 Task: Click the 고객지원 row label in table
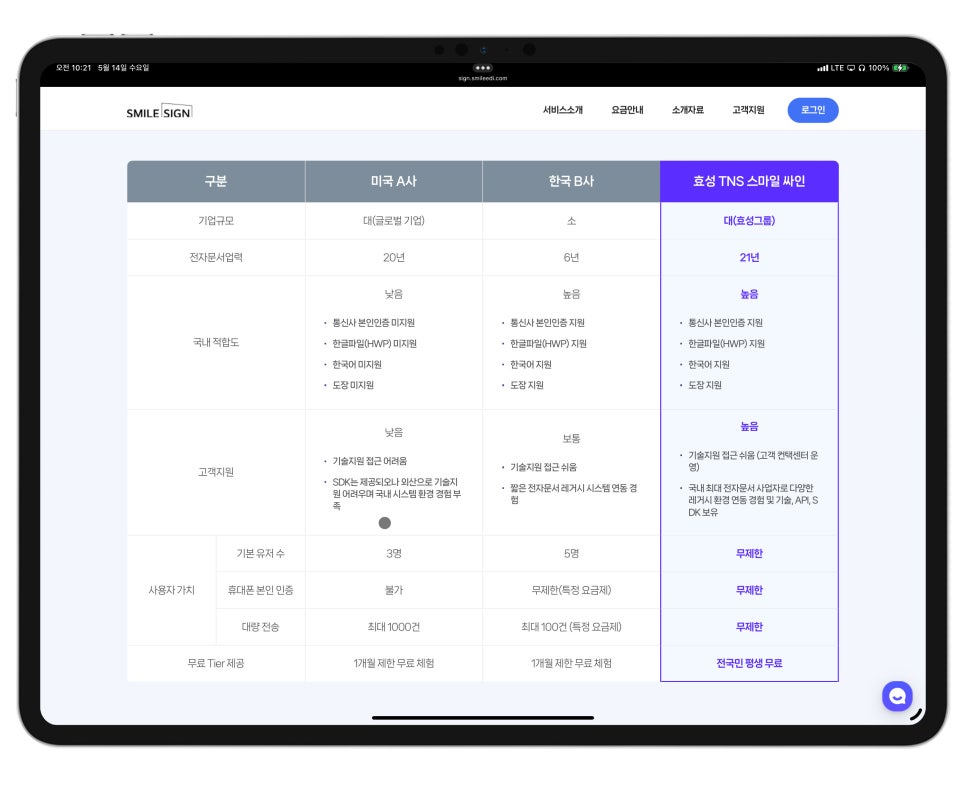(x=216, y=472)
